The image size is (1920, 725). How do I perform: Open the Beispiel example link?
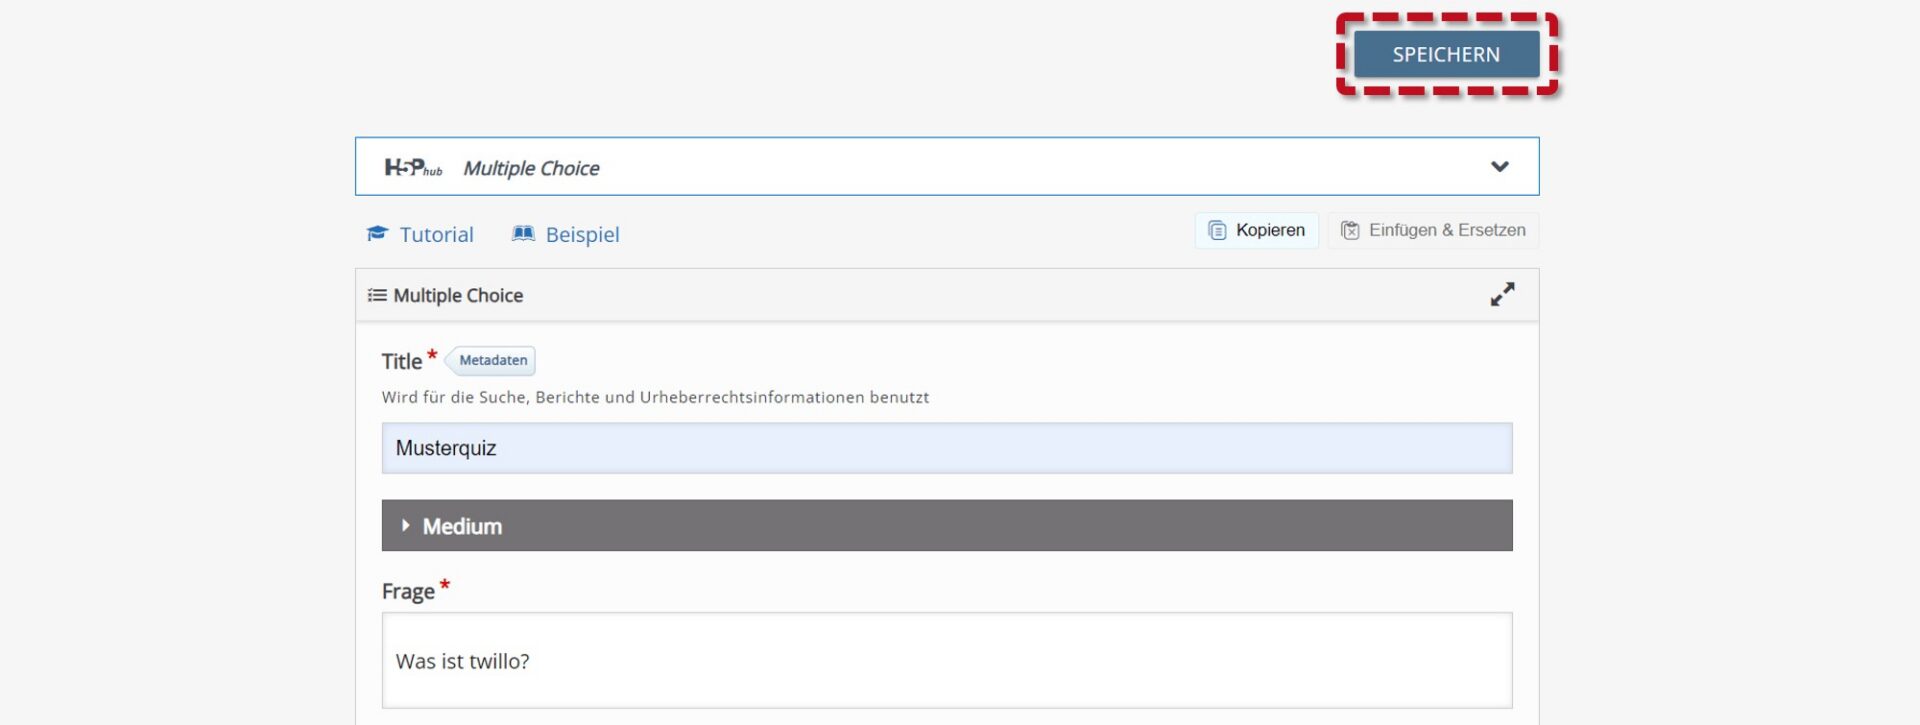[x=582, y=234]
